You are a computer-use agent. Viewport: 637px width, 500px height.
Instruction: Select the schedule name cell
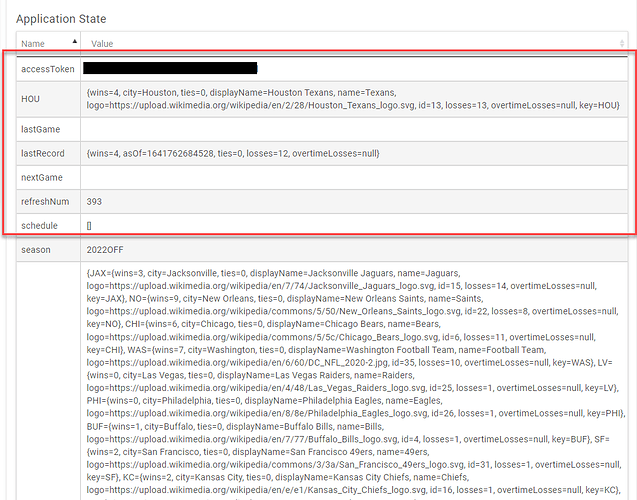(x=48, y=225)
